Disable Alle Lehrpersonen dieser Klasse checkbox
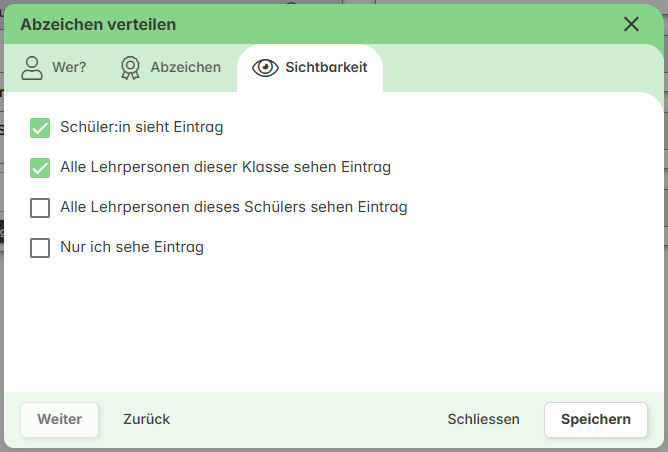668x452 pixels. (x=40, y=168)
